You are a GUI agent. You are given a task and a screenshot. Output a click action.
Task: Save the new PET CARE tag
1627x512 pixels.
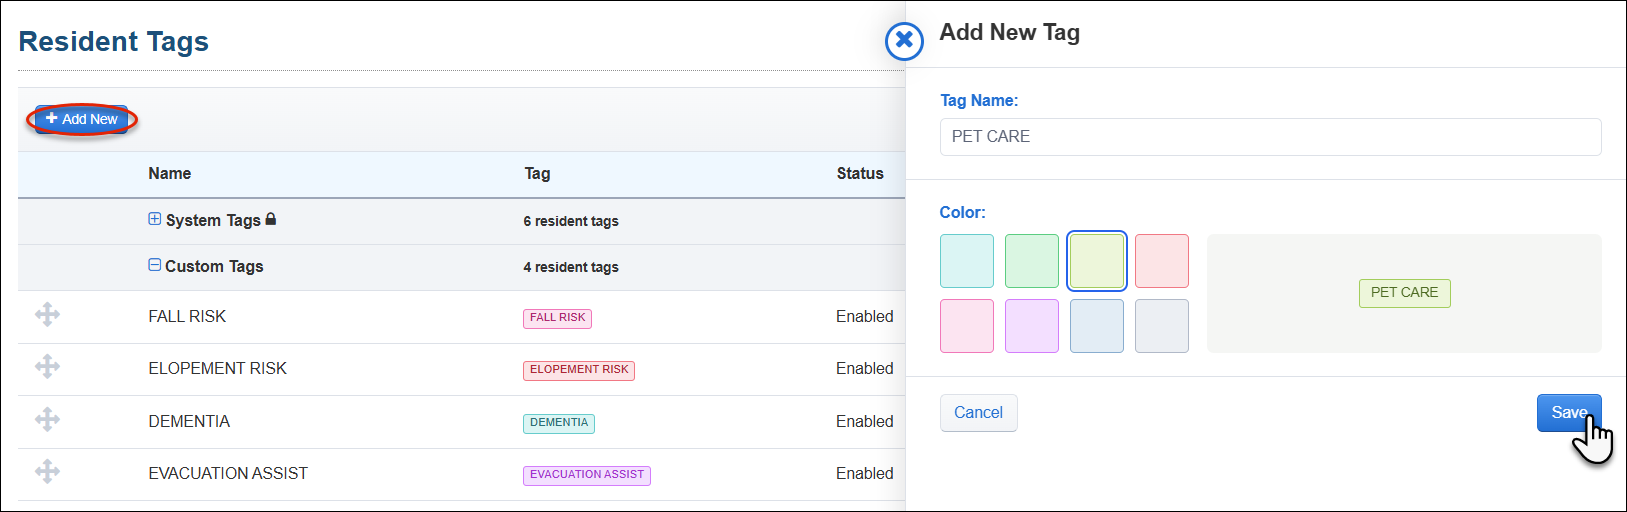pyautogui.click(x=1569, y=413)
